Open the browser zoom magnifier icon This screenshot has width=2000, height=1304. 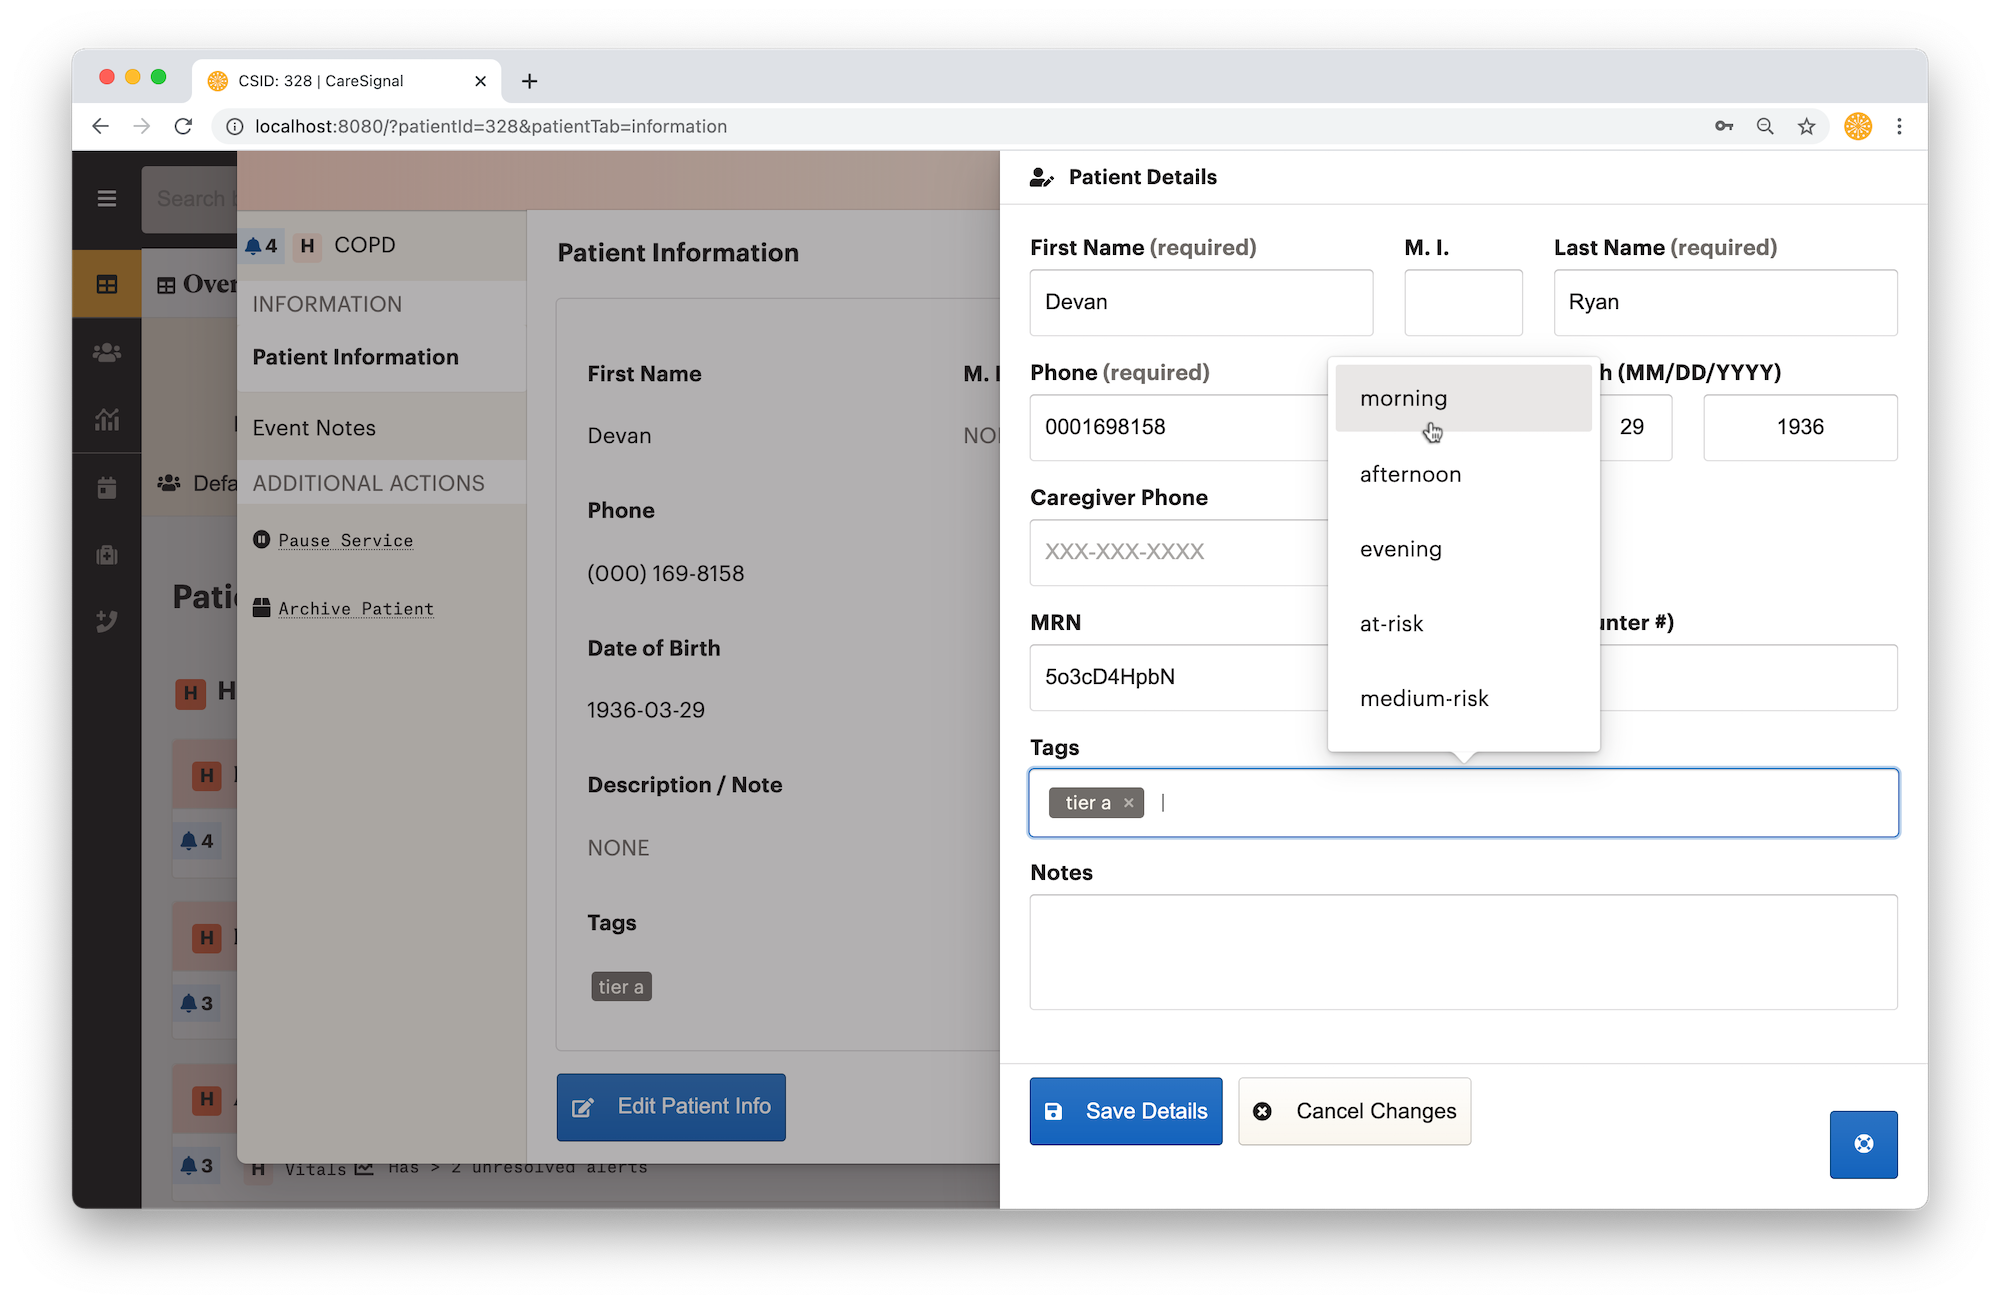pos(1765,126)
